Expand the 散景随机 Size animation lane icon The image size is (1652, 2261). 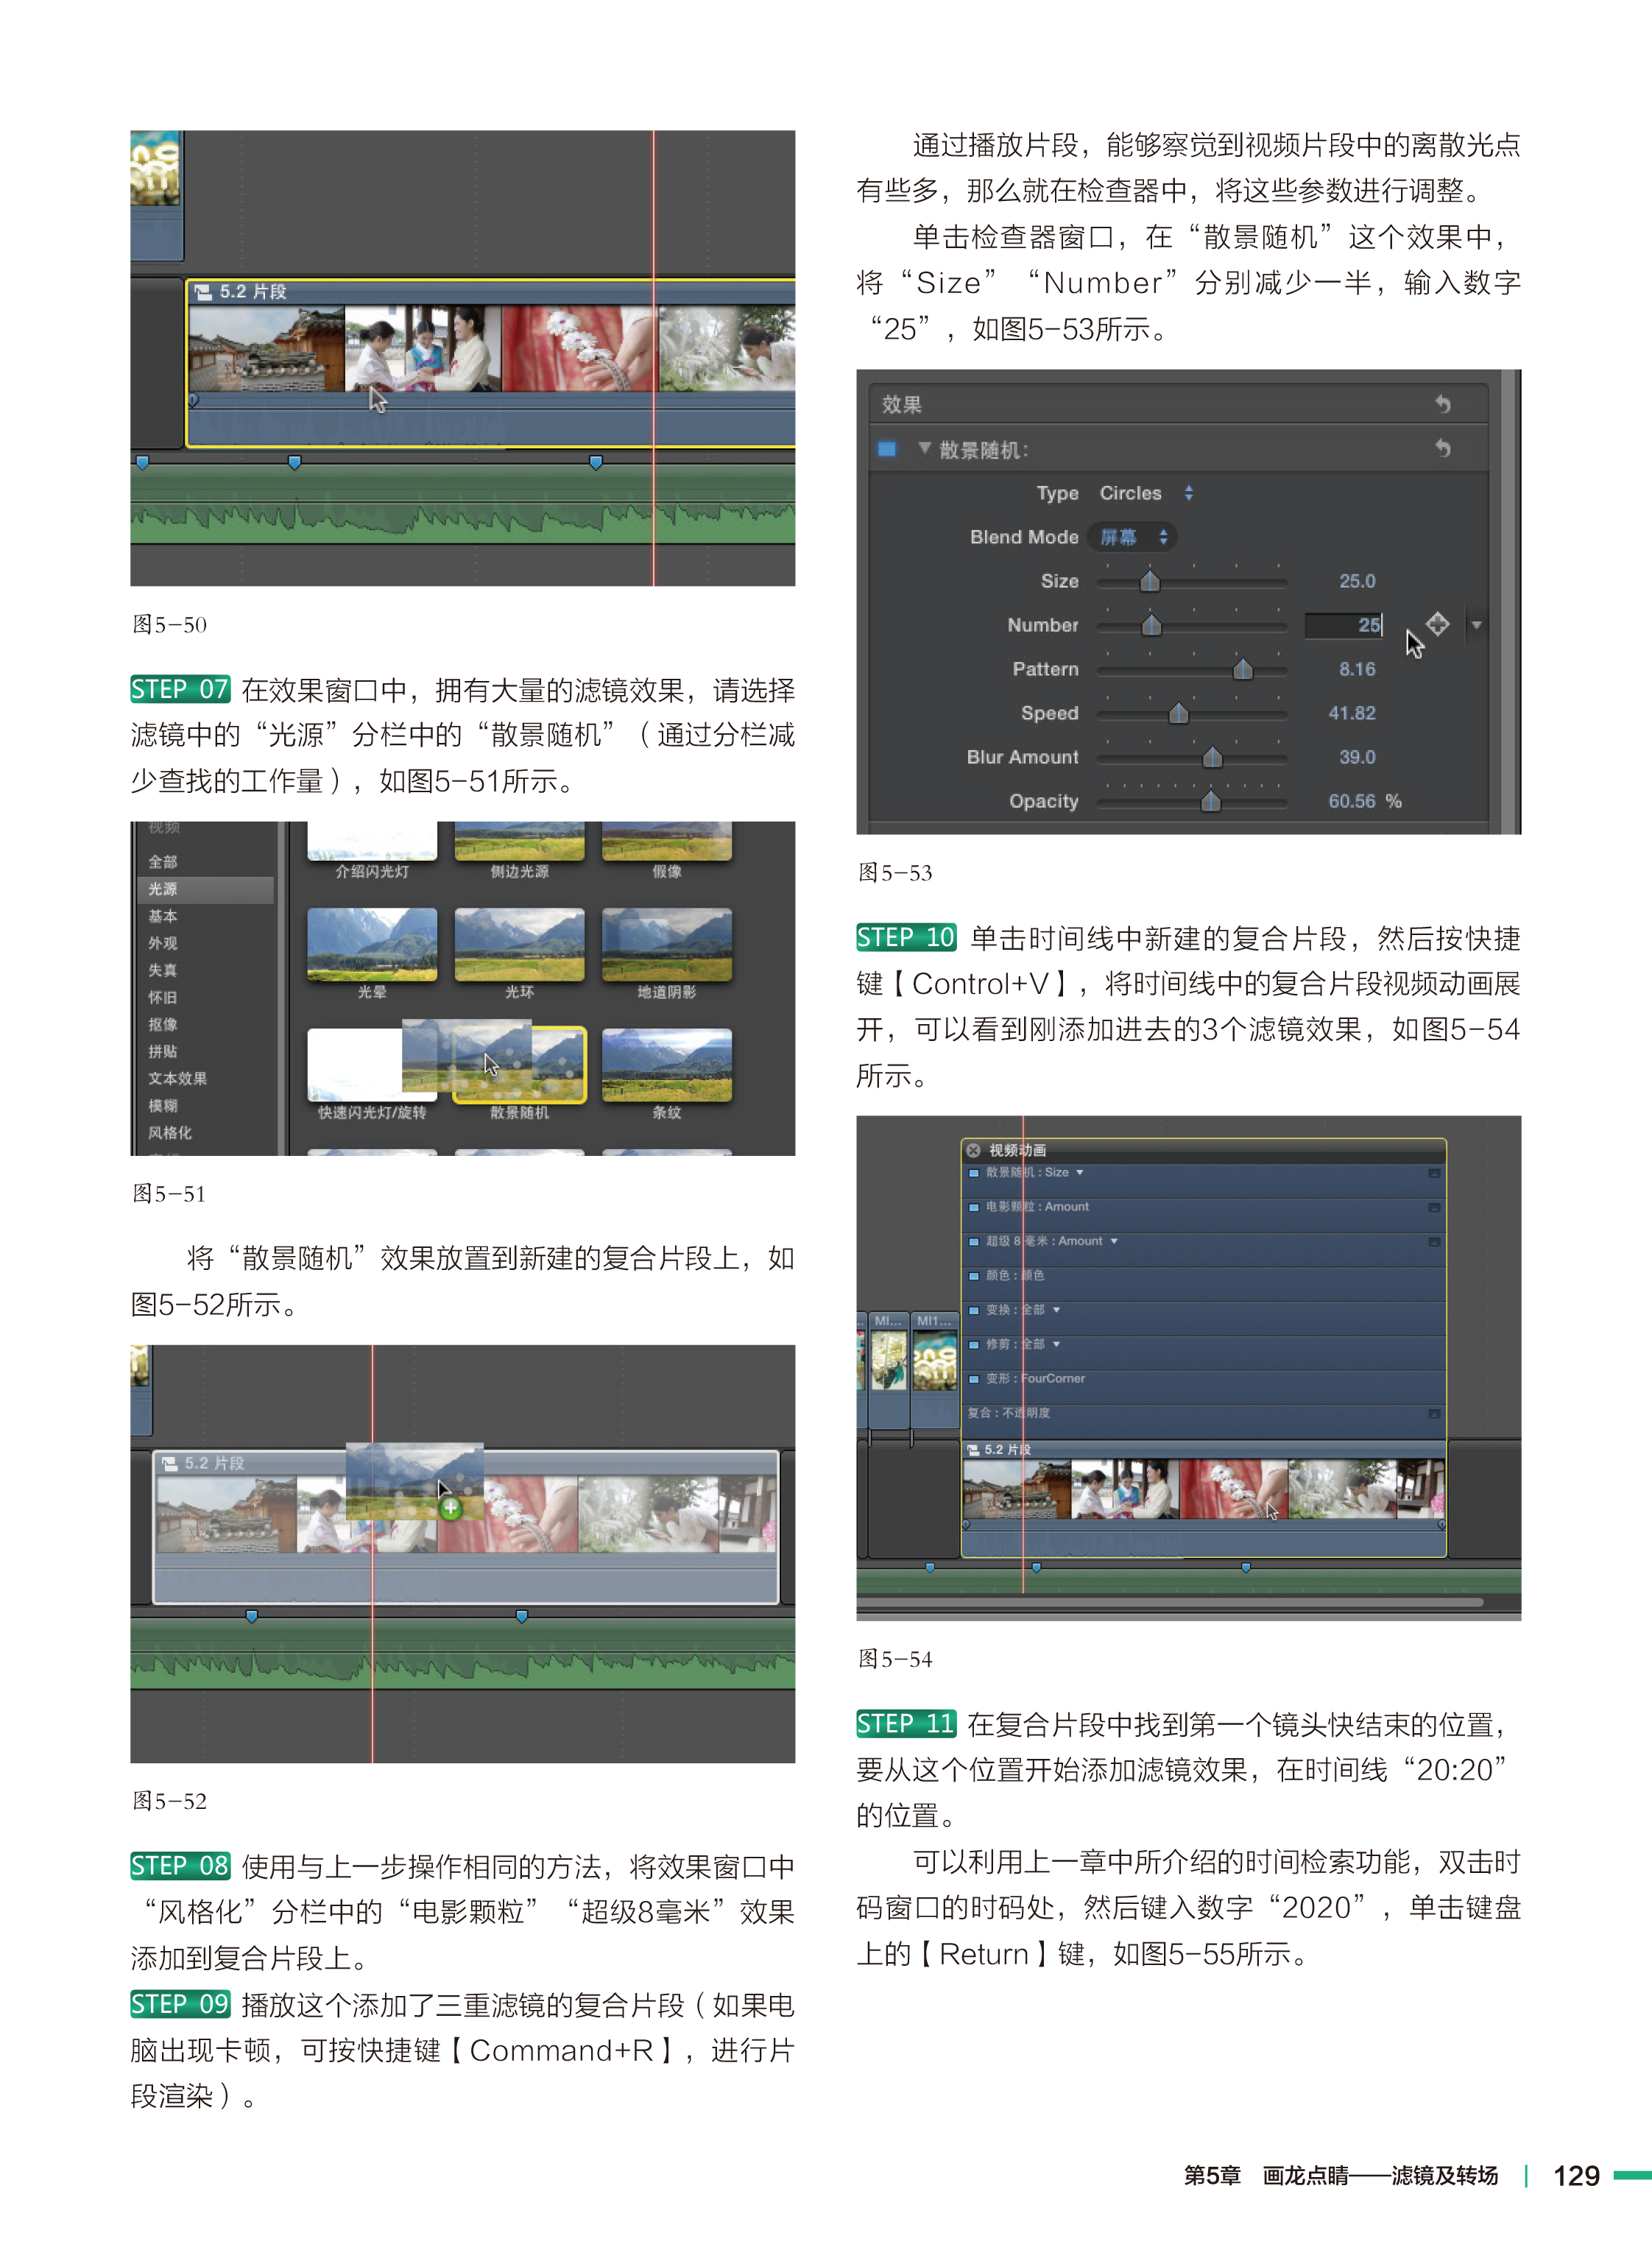point(1434,1173)
